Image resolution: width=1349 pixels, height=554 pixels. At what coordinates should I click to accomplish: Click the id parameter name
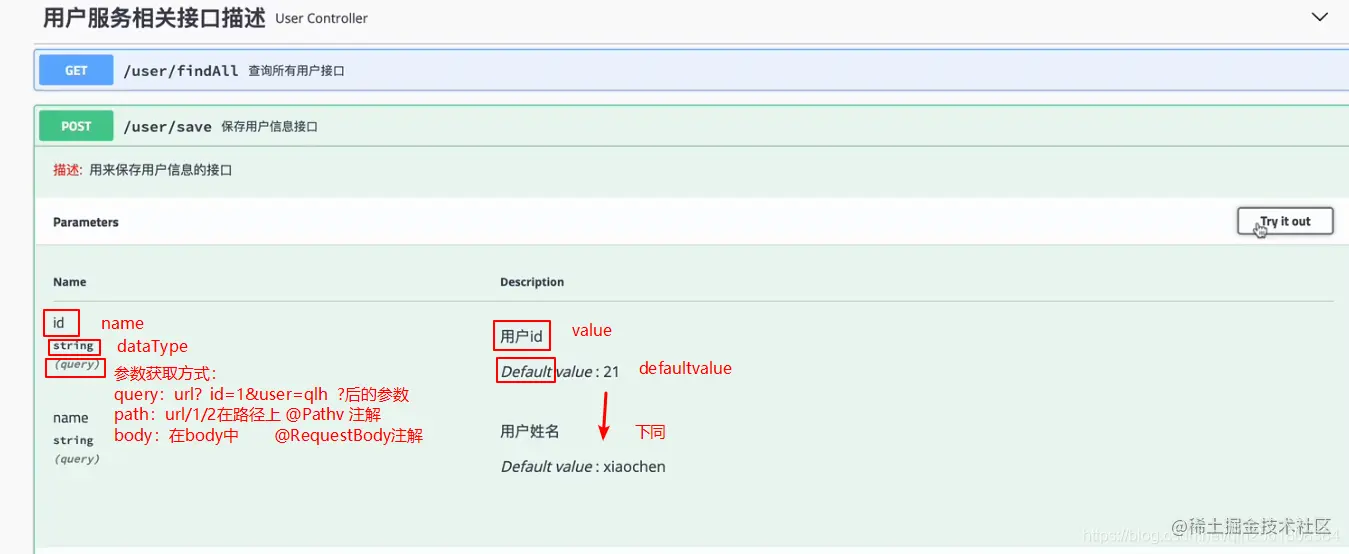pos(59,323)
